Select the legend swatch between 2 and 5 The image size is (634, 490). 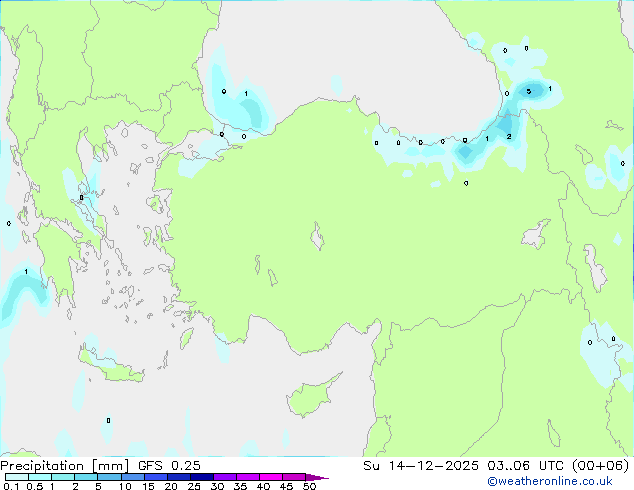click(x=87, y=477)
